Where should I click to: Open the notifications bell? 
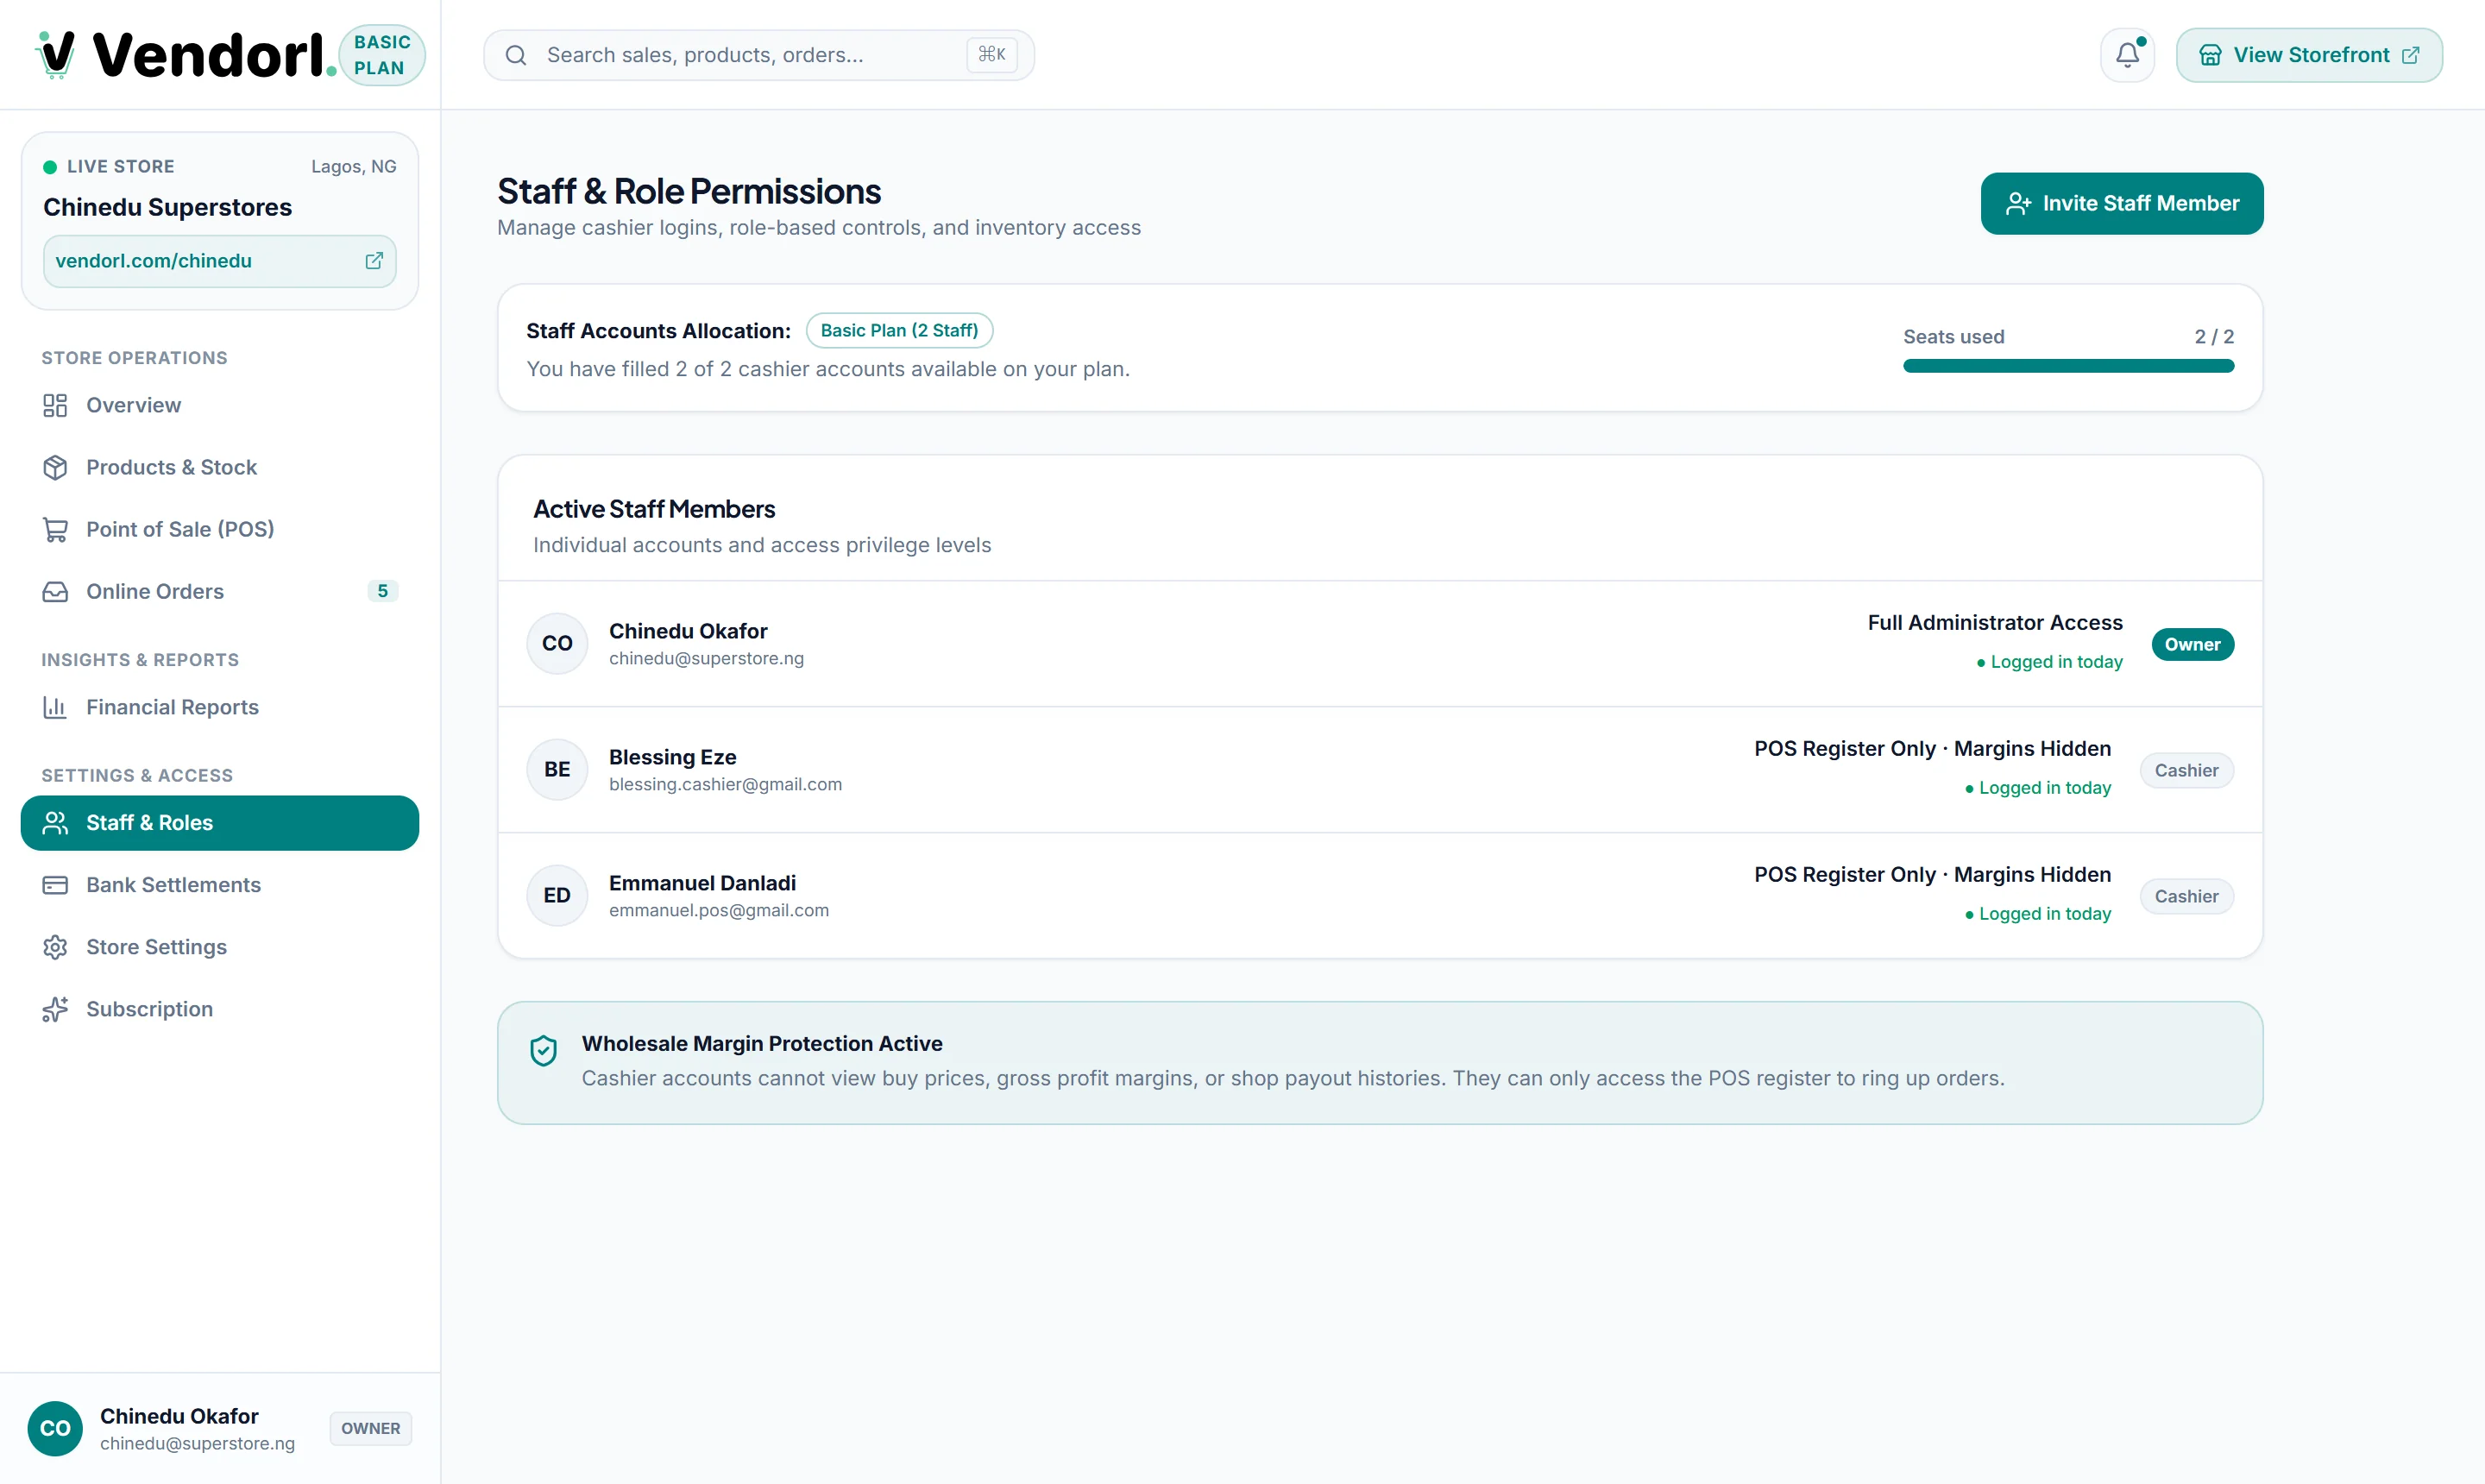coord(2127,55)
